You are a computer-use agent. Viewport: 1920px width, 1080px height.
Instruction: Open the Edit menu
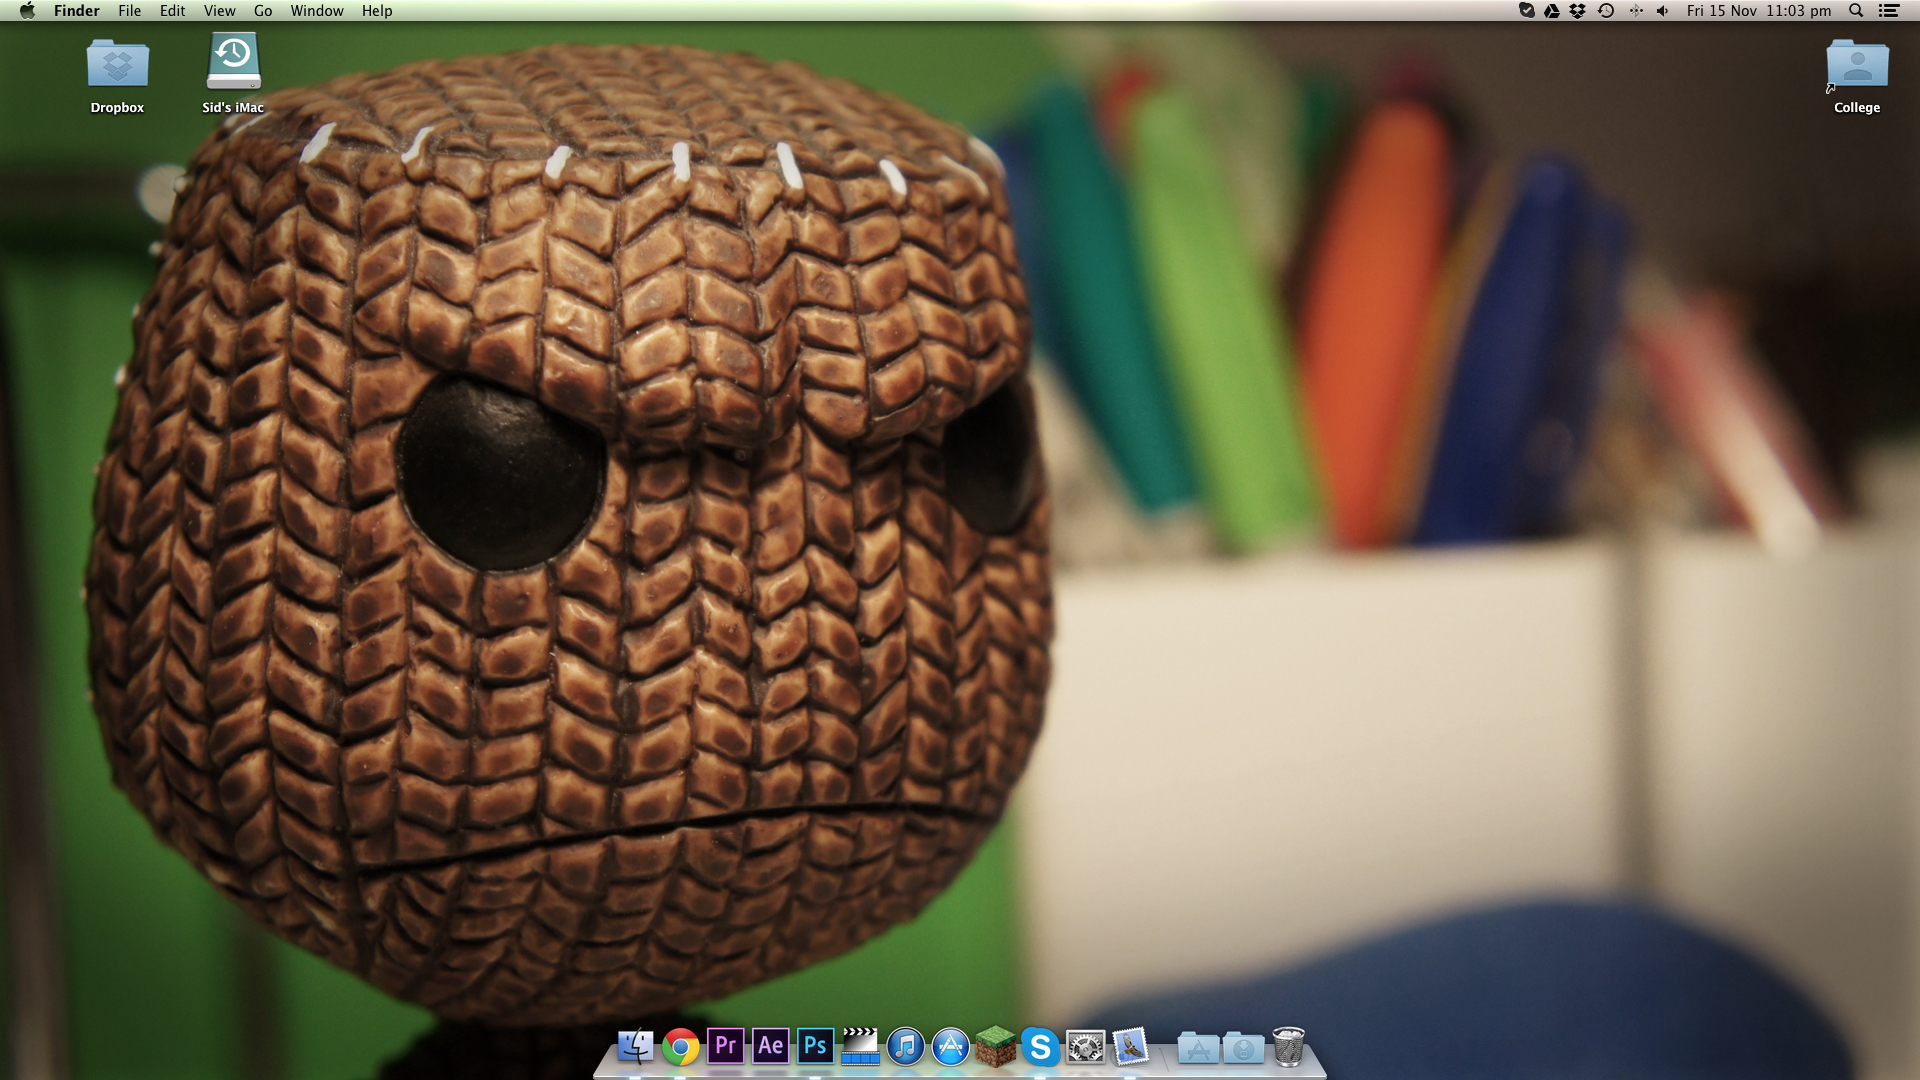click(x=172, y=11)
